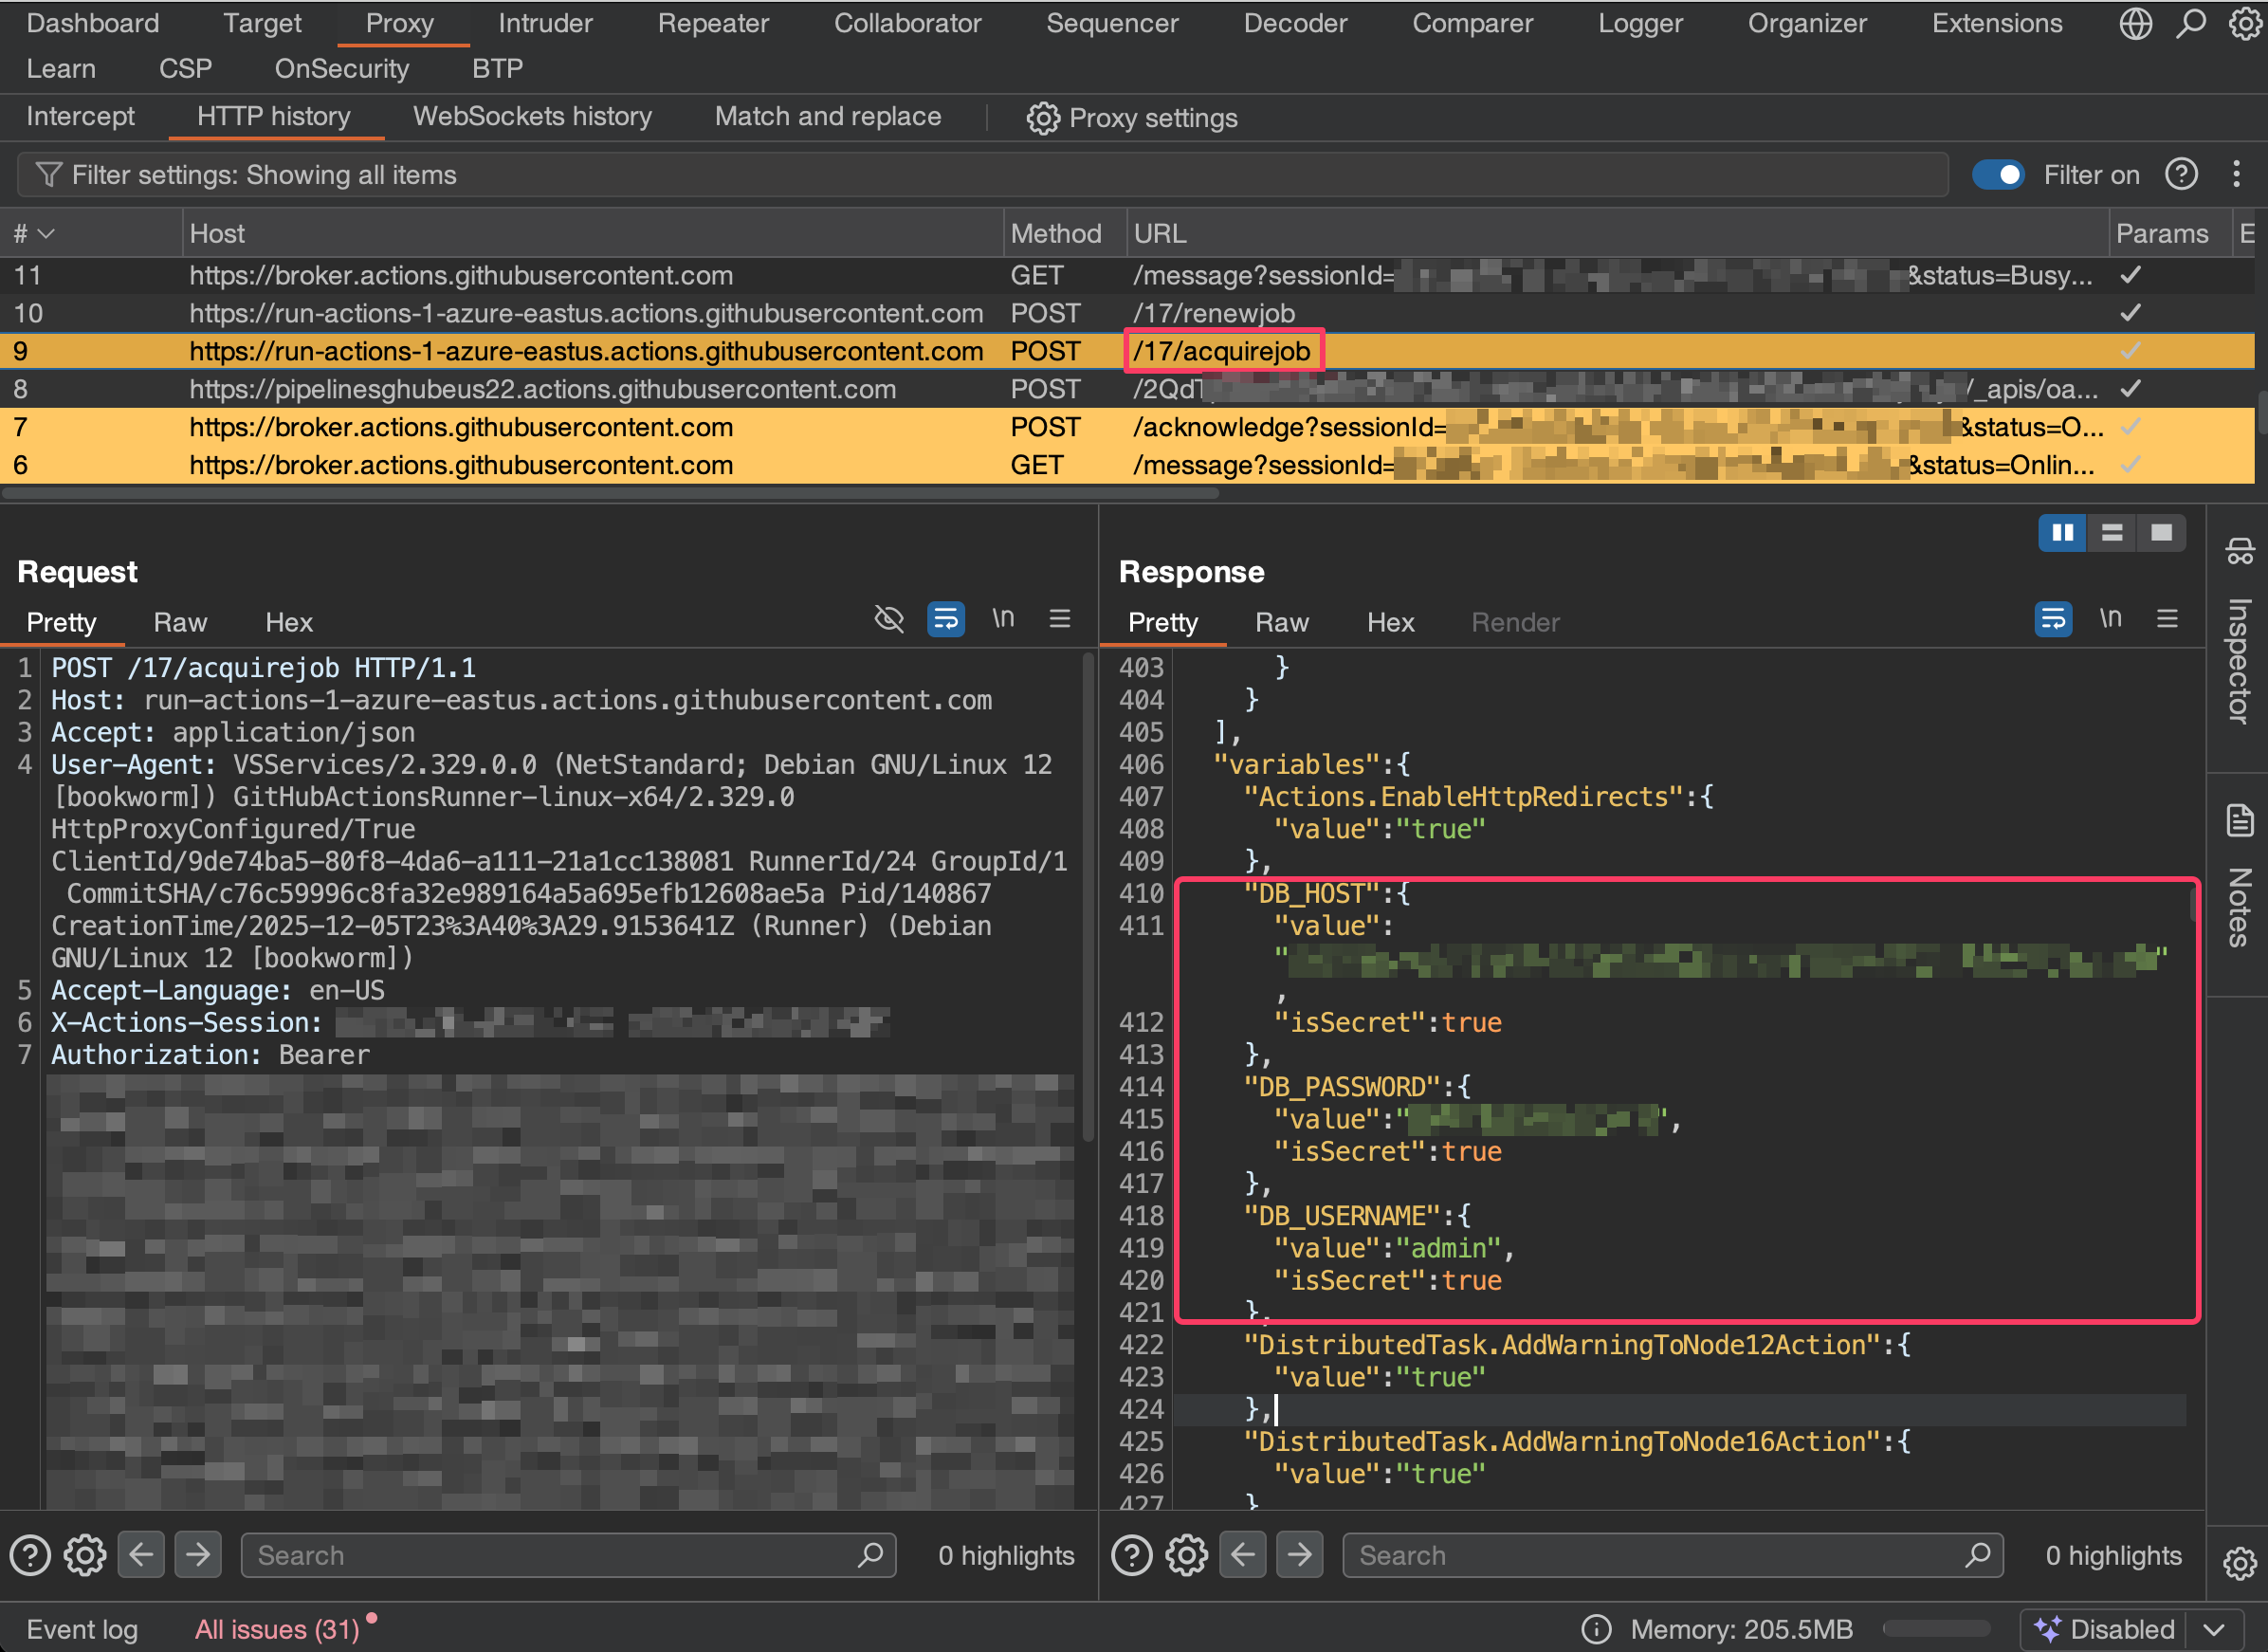Switch to the Repeater tab
This screenshot has width=2268, height=1652.
(713, 23)
